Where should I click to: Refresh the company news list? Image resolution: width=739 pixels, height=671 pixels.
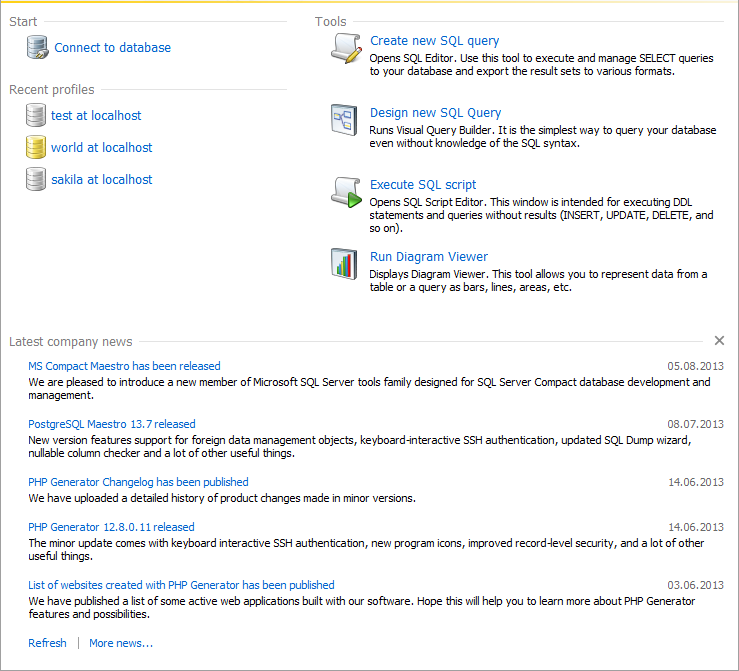(47, 643)
